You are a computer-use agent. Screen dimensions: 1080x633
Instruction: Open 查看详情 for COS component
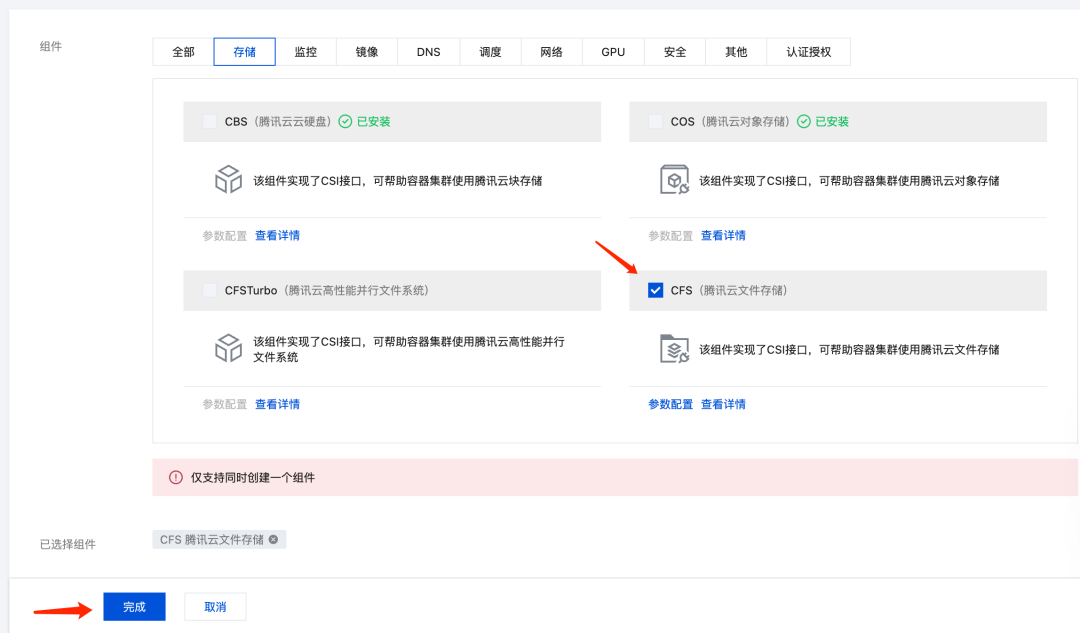click(x=723, y=236)
